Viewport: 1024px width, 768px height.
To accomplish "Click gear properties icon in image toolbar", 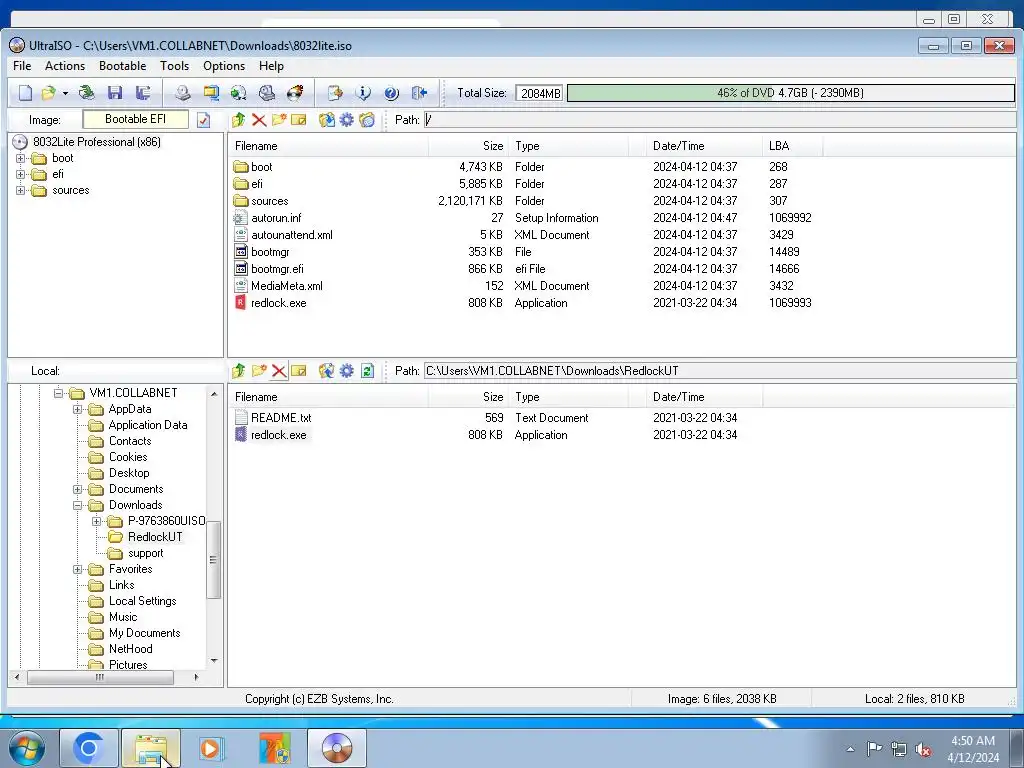I will pyautogui.click(x=347, y=120).
